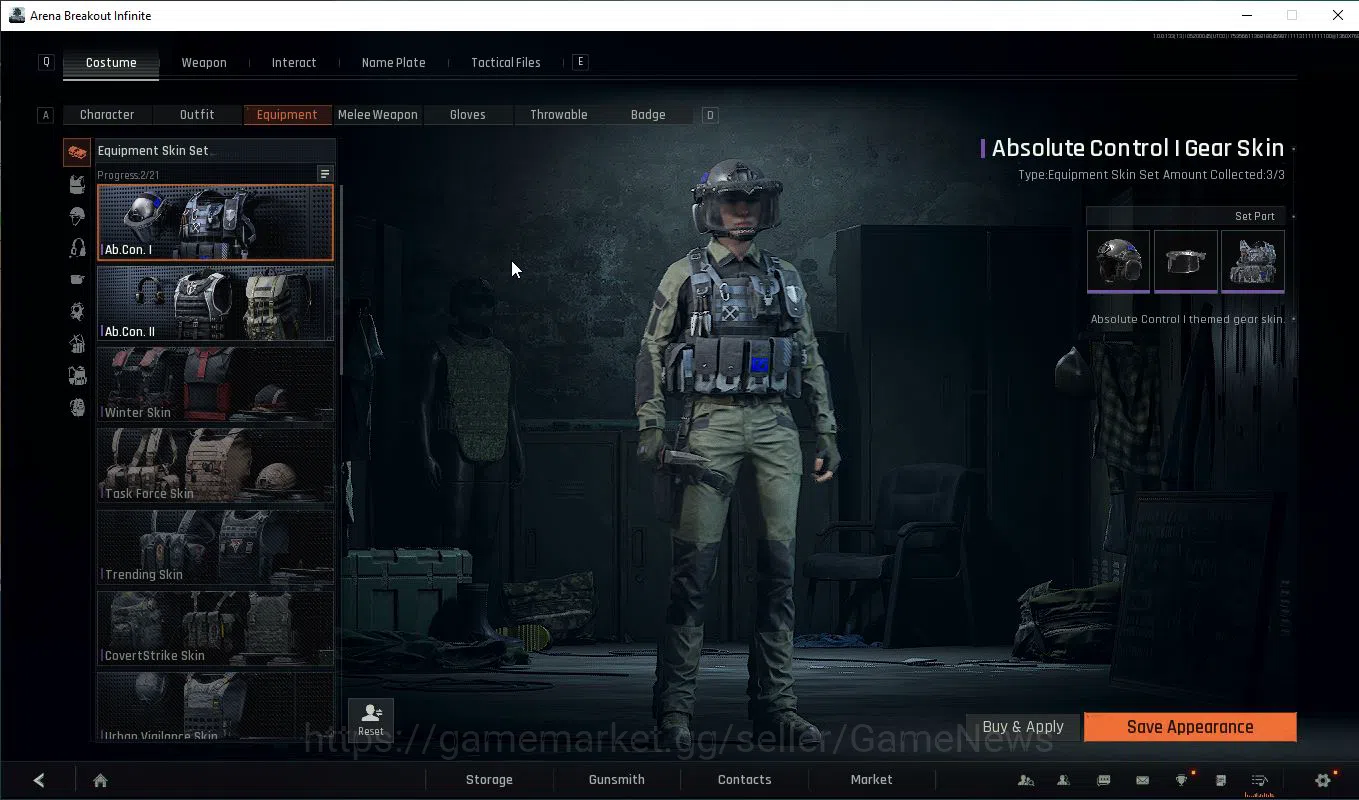
Task: Click the E next-tab key hint
Action: [x=580, y=62]
